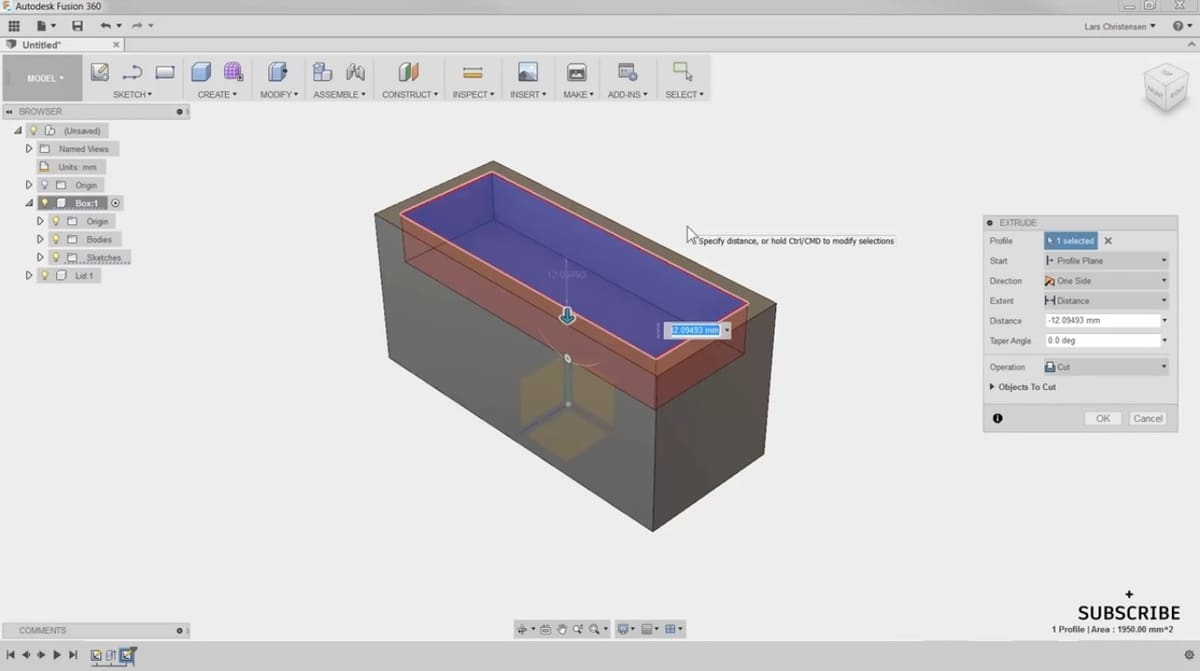Screen dimensions: 1200x671
Task: Click the info icon in Extrude dialog
Action: pos(998,418)
